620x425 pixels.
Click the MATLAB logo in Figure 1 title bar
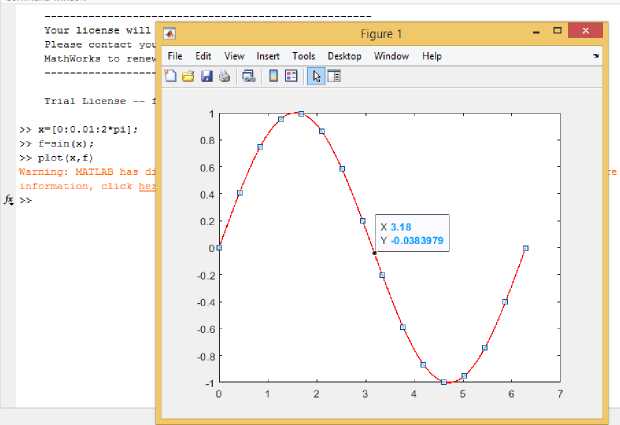click(x=170, y=34)
